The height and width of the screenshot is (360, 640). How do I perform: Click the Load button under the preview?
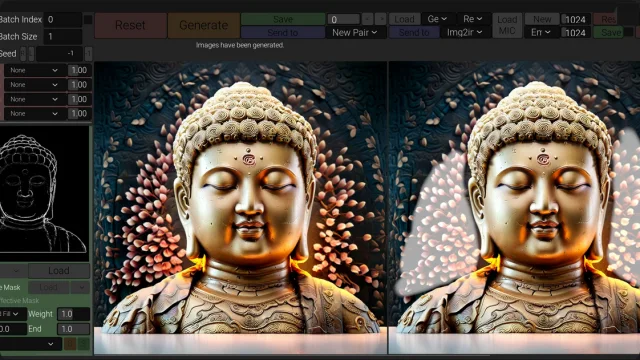click(59, 271)
